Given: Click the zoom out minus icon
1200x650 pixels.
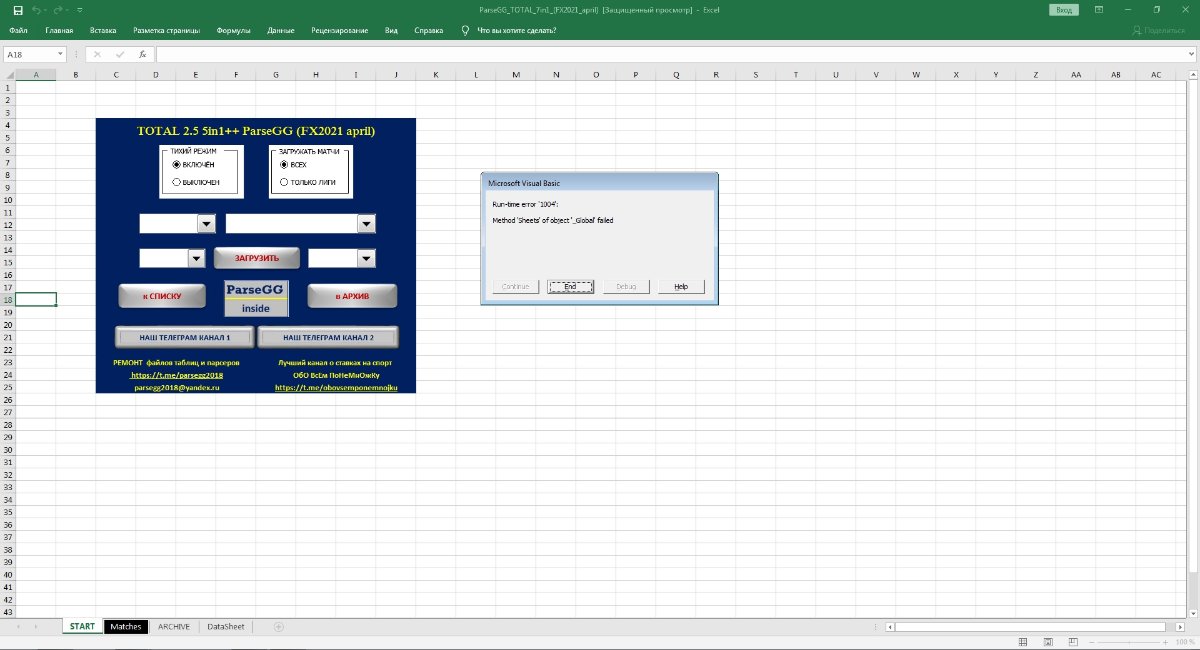Looking at the screenshot, I should 1090,641.
